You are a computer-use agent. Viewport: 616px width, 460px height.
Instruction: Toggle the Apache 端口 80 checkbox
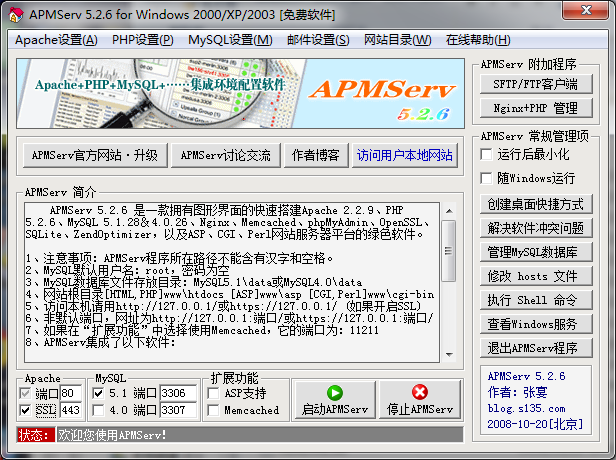tap(25, 393)
